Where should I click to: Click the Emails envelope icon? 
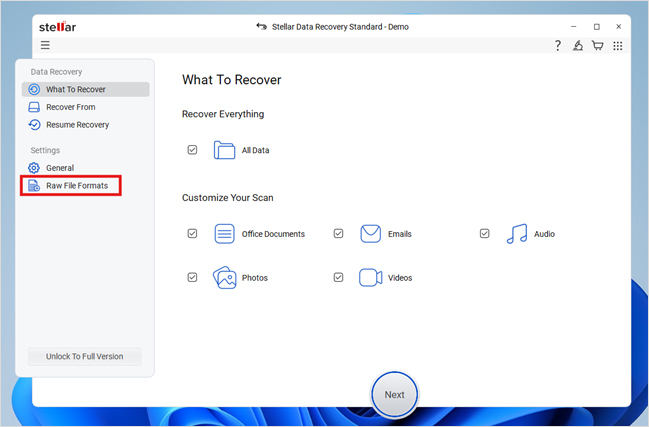(x=370, y=234)
